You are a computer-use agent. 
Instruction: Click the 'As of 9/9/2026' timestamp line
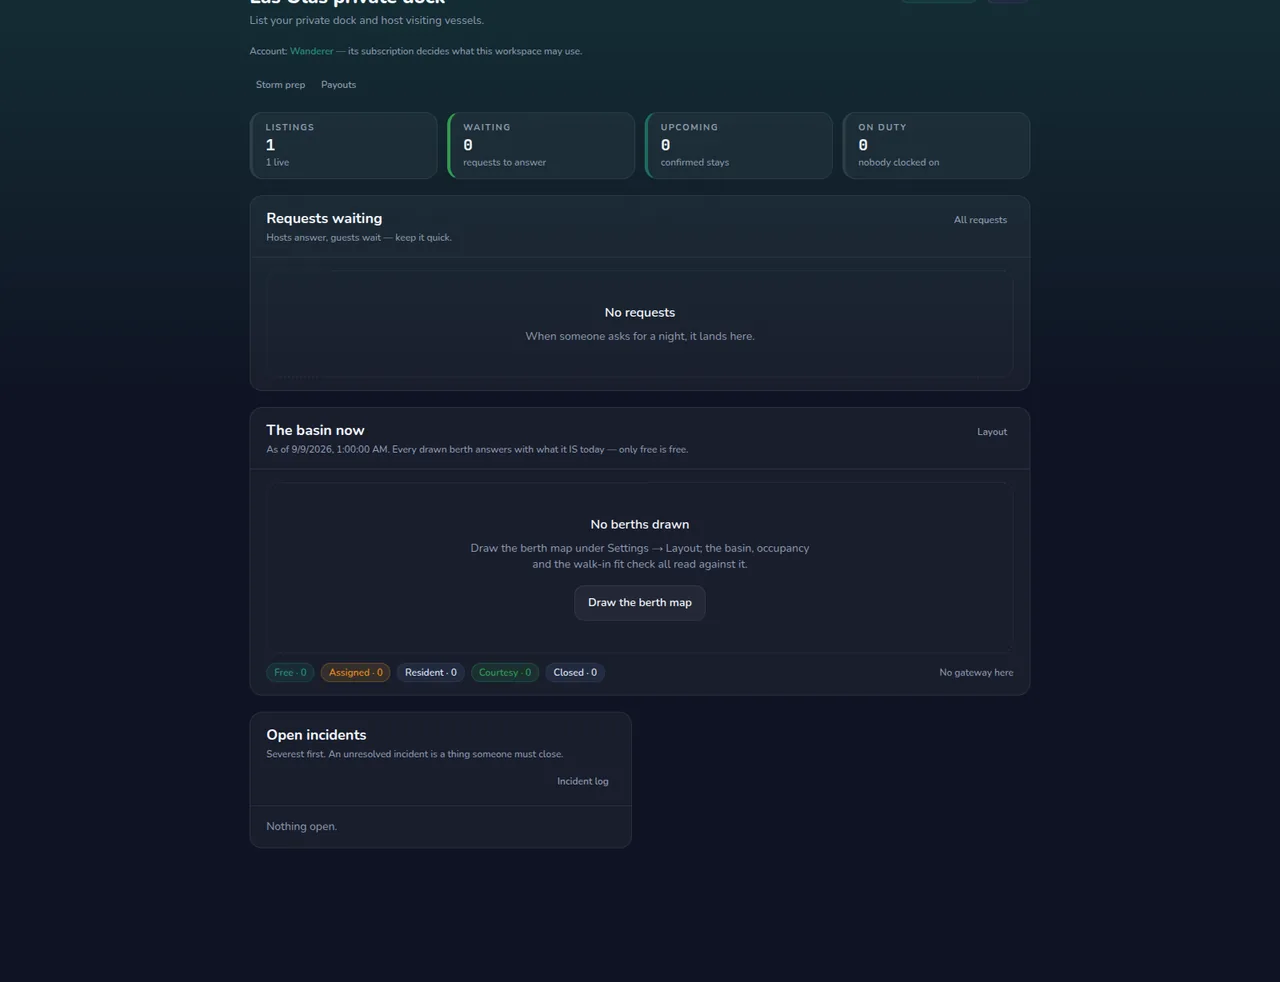coord(477,450)
